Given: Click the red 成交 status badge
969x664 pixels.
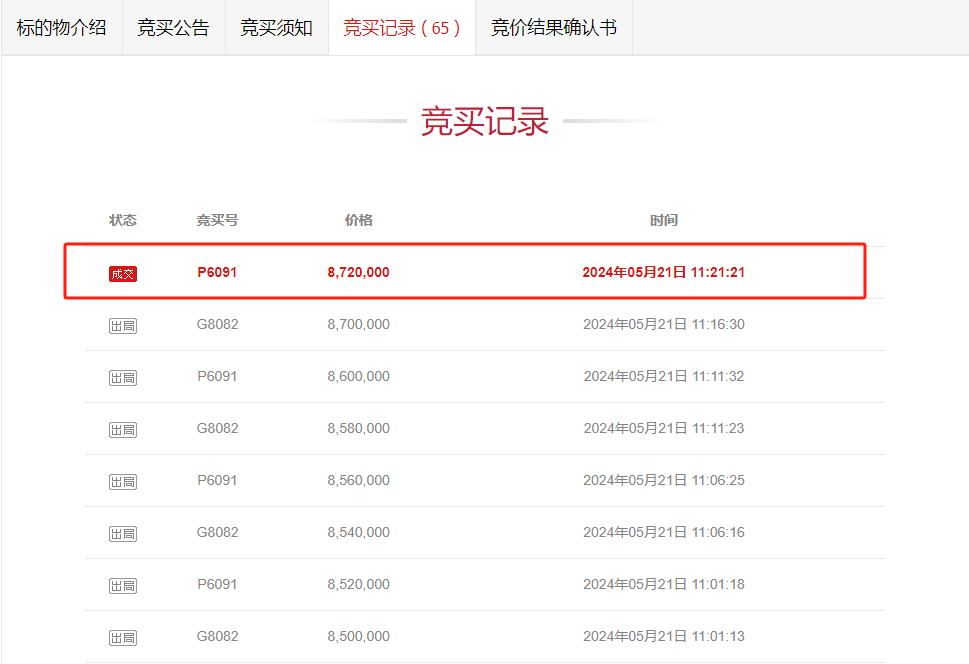Looking at the screenshot, I should (123, 274).
